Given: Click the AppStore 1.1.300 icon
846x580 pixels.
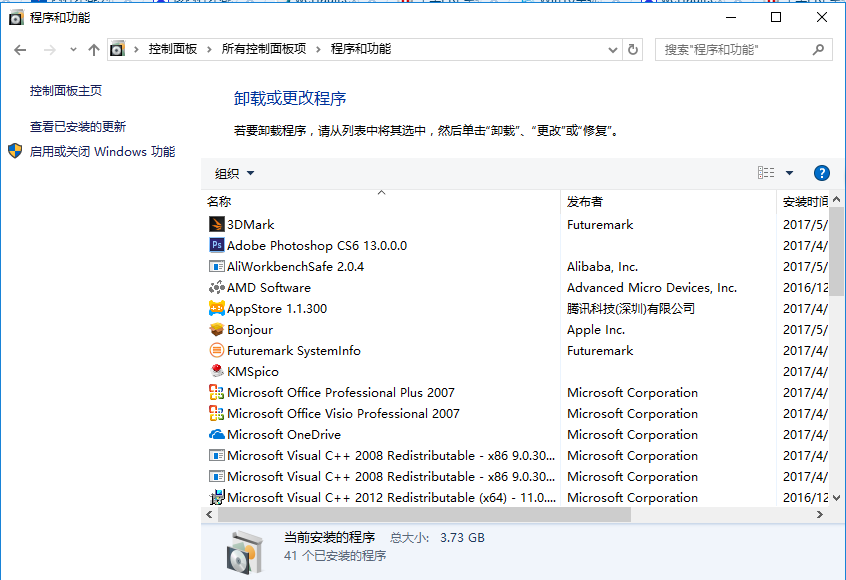Looking at the screenshot, I should pyautogui.click(x=216, y=308).
